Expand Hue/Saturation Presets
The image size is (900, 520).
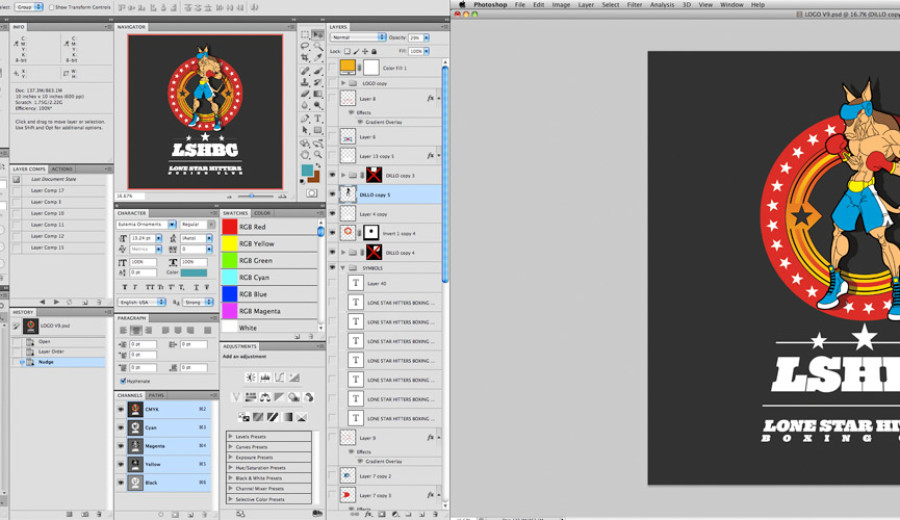point(231,468)
